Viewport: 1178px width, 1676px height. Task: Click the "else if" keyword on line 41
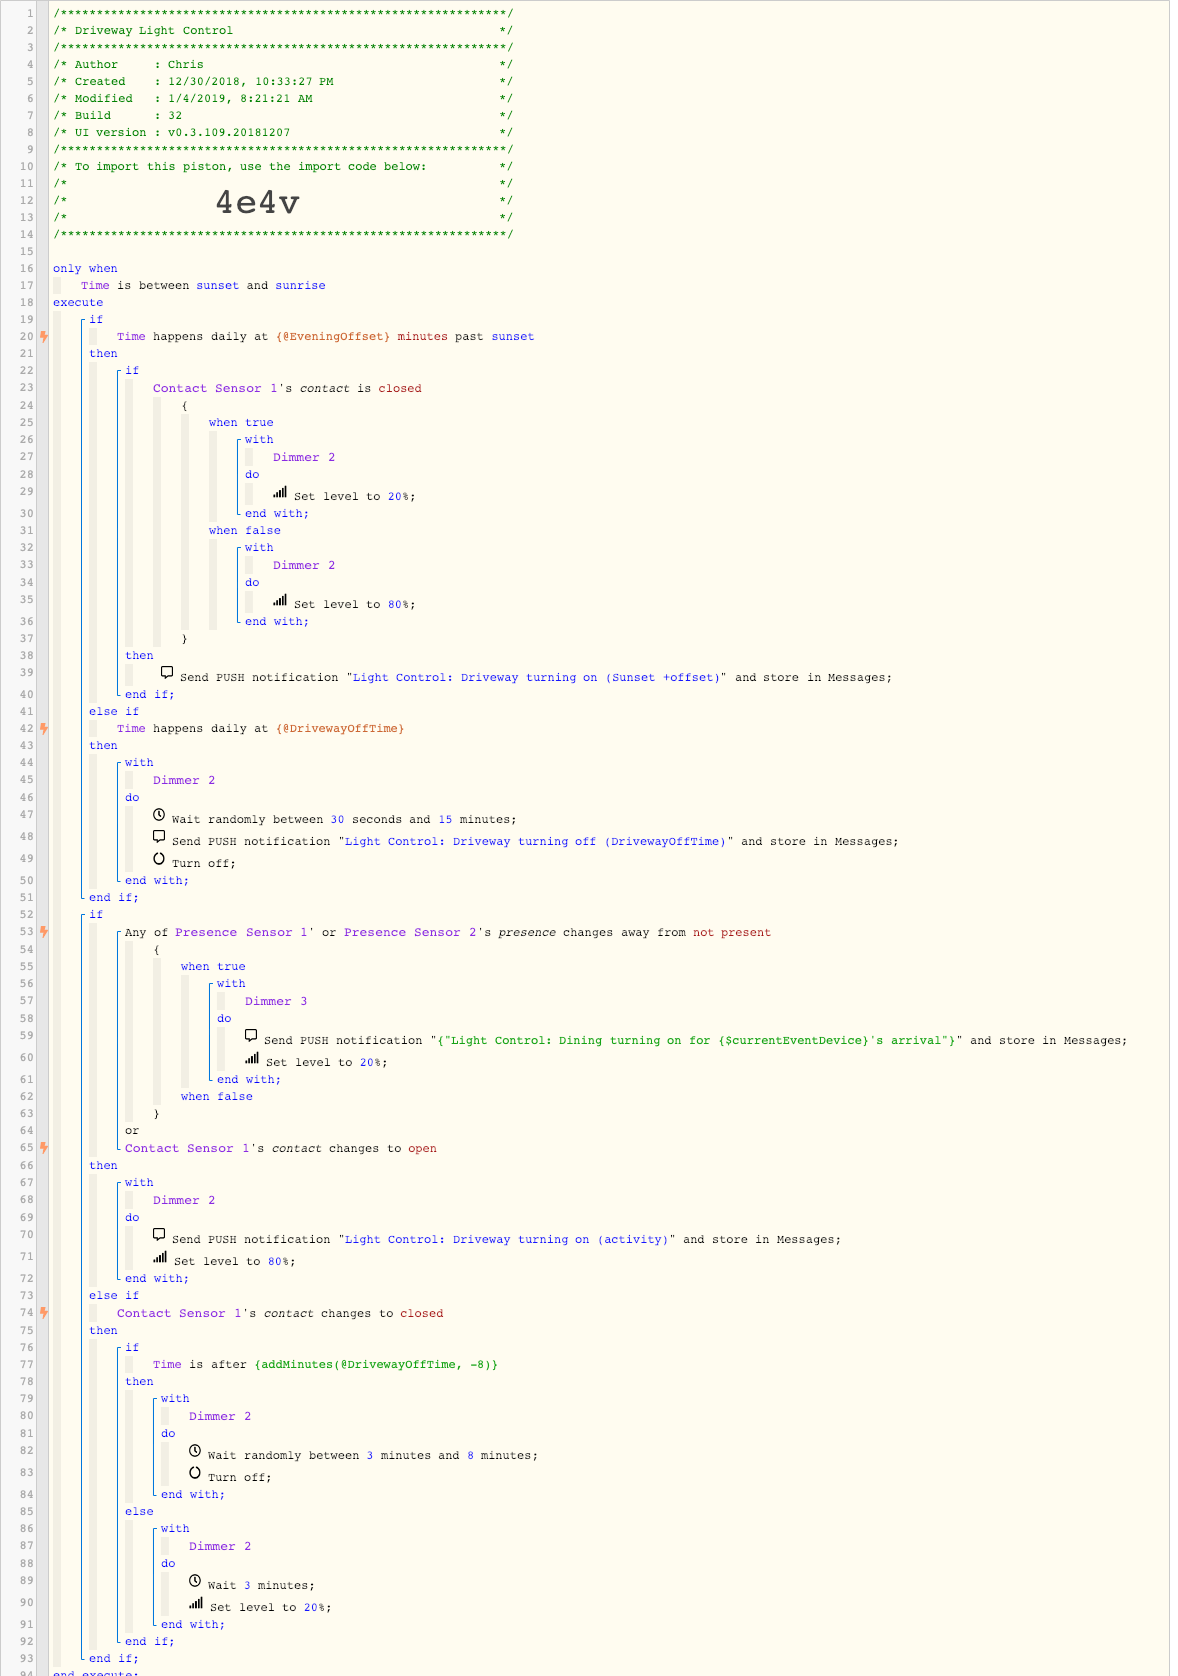(x=114, y=712)
